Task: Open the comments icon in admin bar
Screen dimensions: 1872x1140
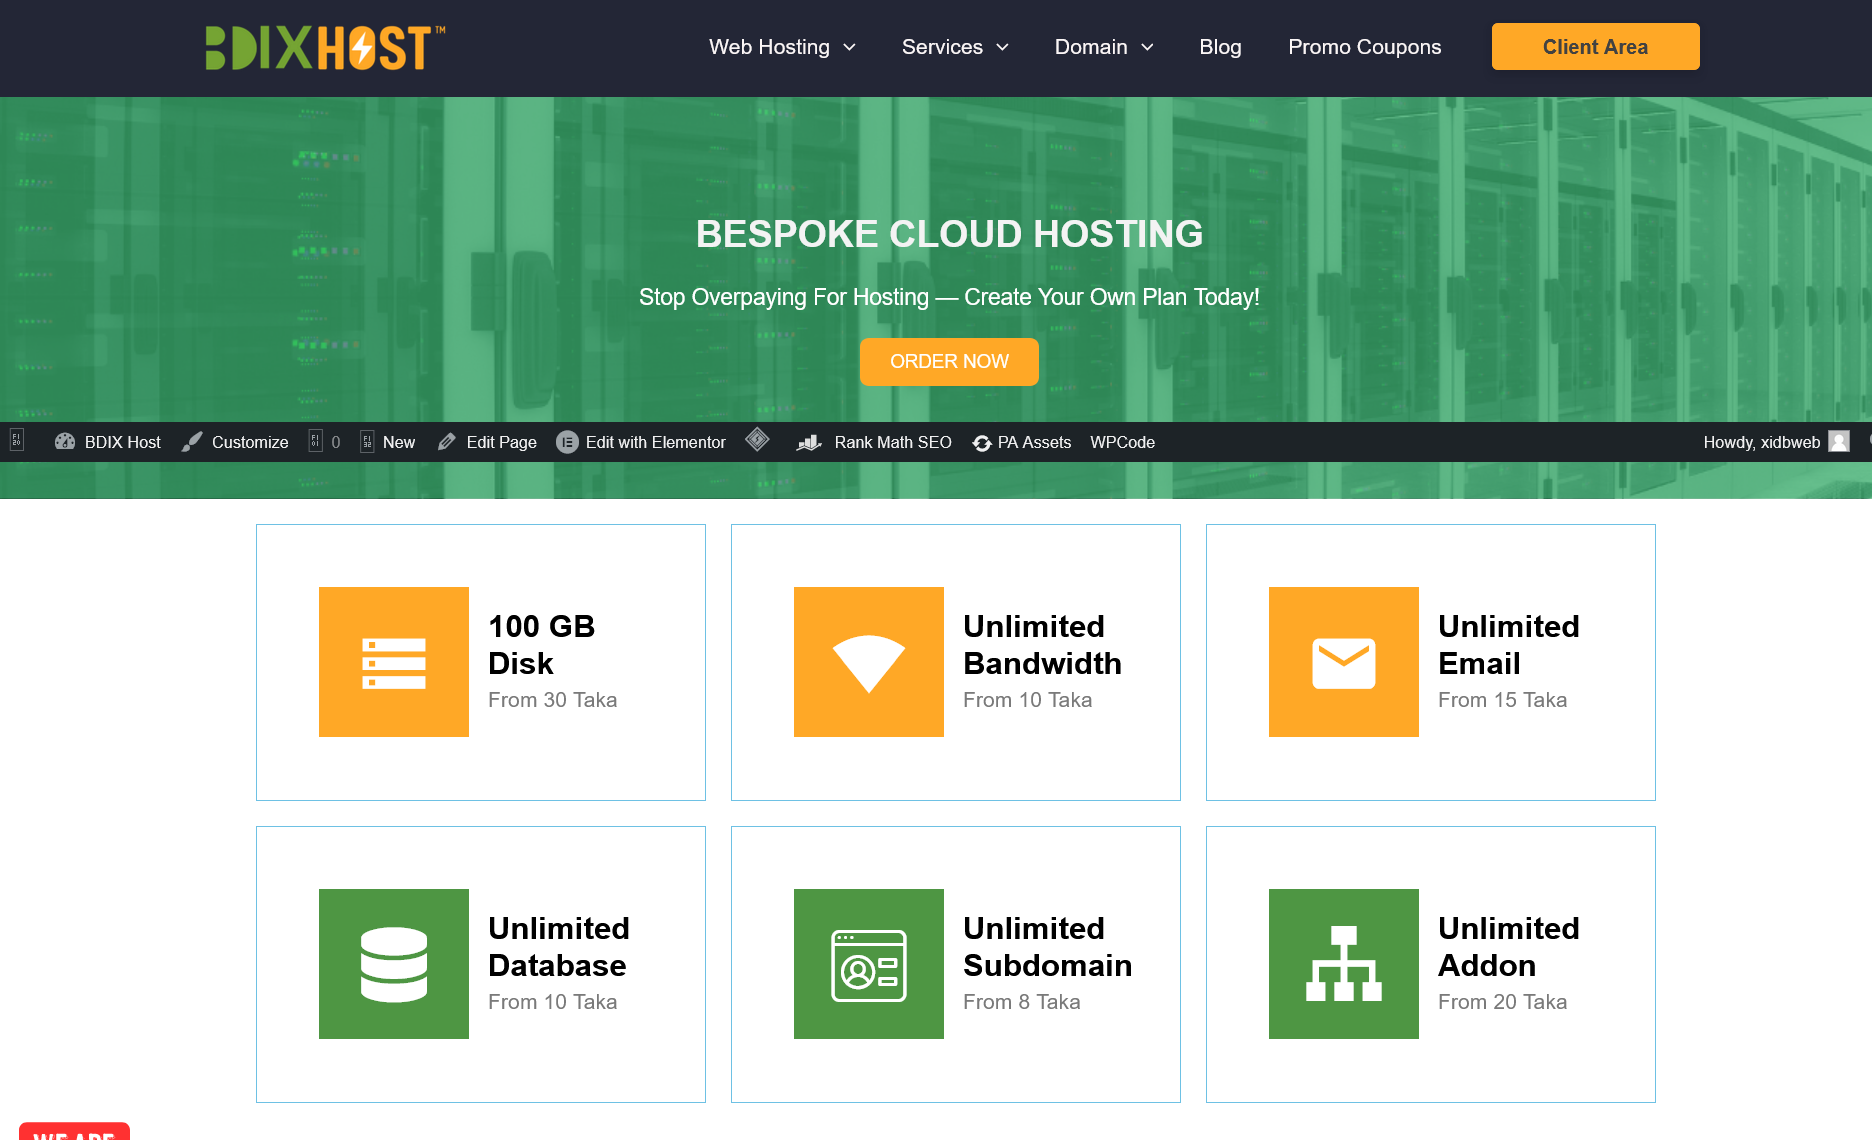Action: [316, 441]
